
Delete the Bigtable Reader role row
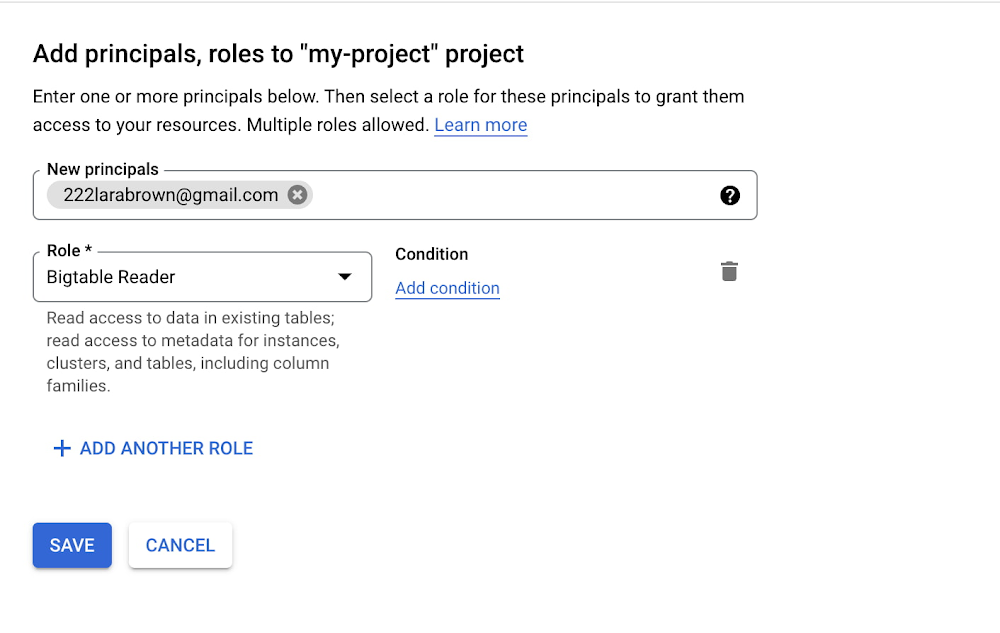(x=729, y=271)
